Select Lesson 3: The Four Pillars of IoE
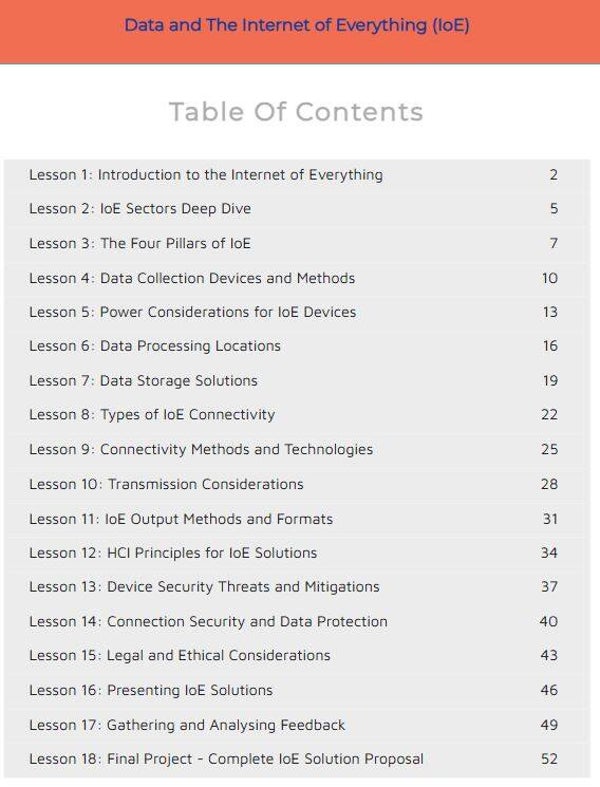 [x=140, y=243]
